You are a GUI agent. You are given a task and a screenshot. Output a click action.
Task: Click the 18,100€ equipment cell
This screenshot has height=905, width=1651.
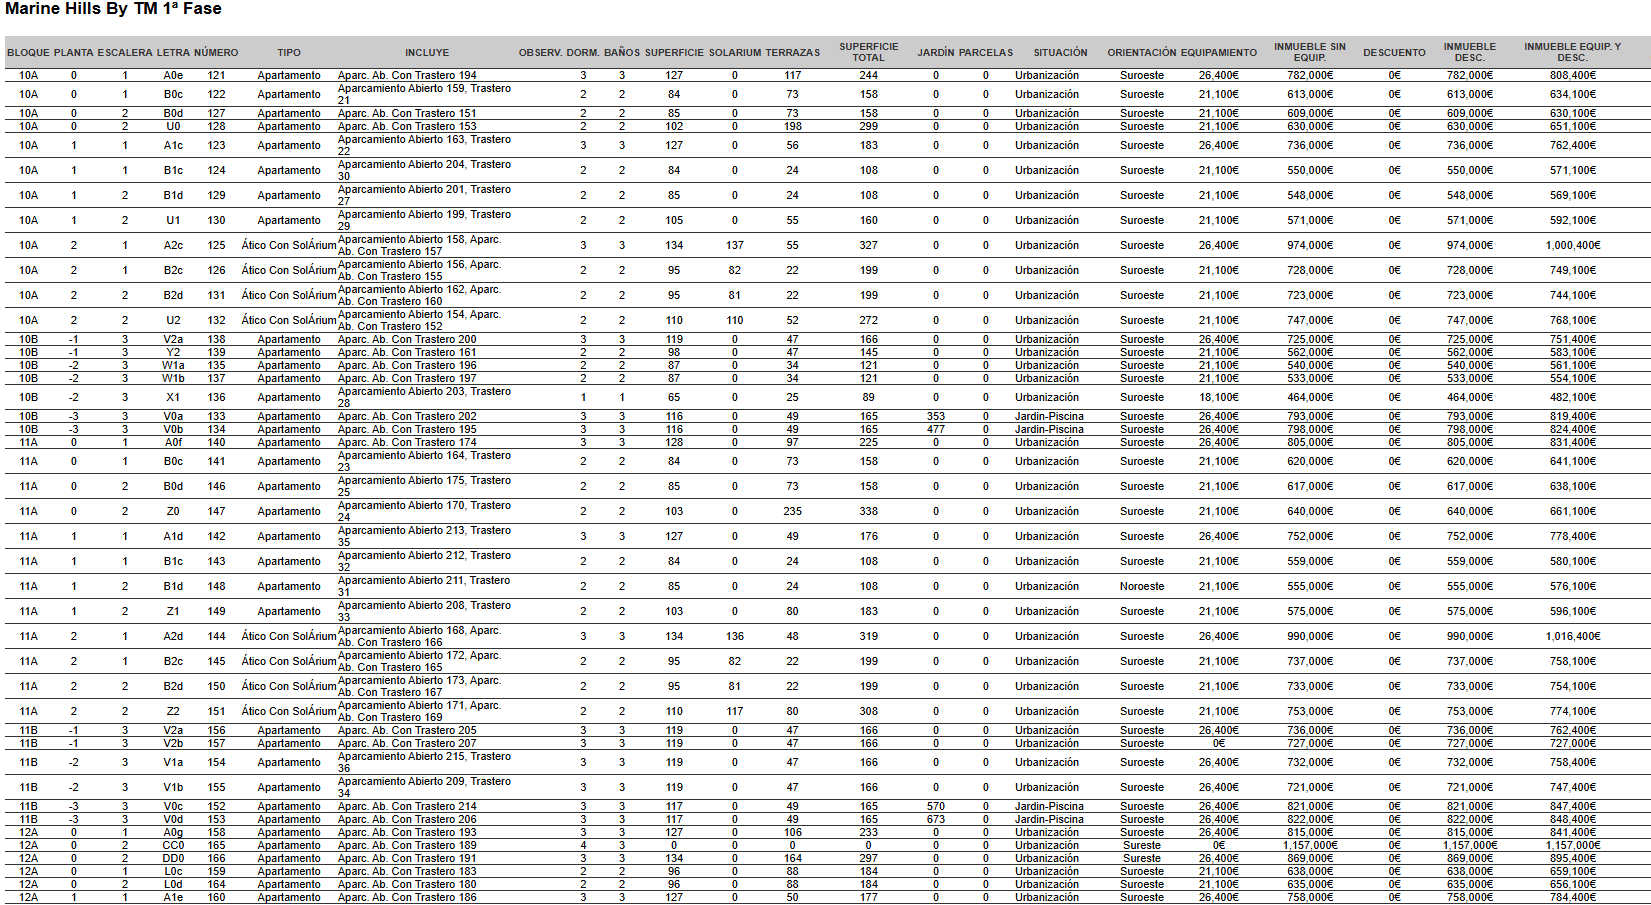pyautogui.click(x=1218, y=398)
